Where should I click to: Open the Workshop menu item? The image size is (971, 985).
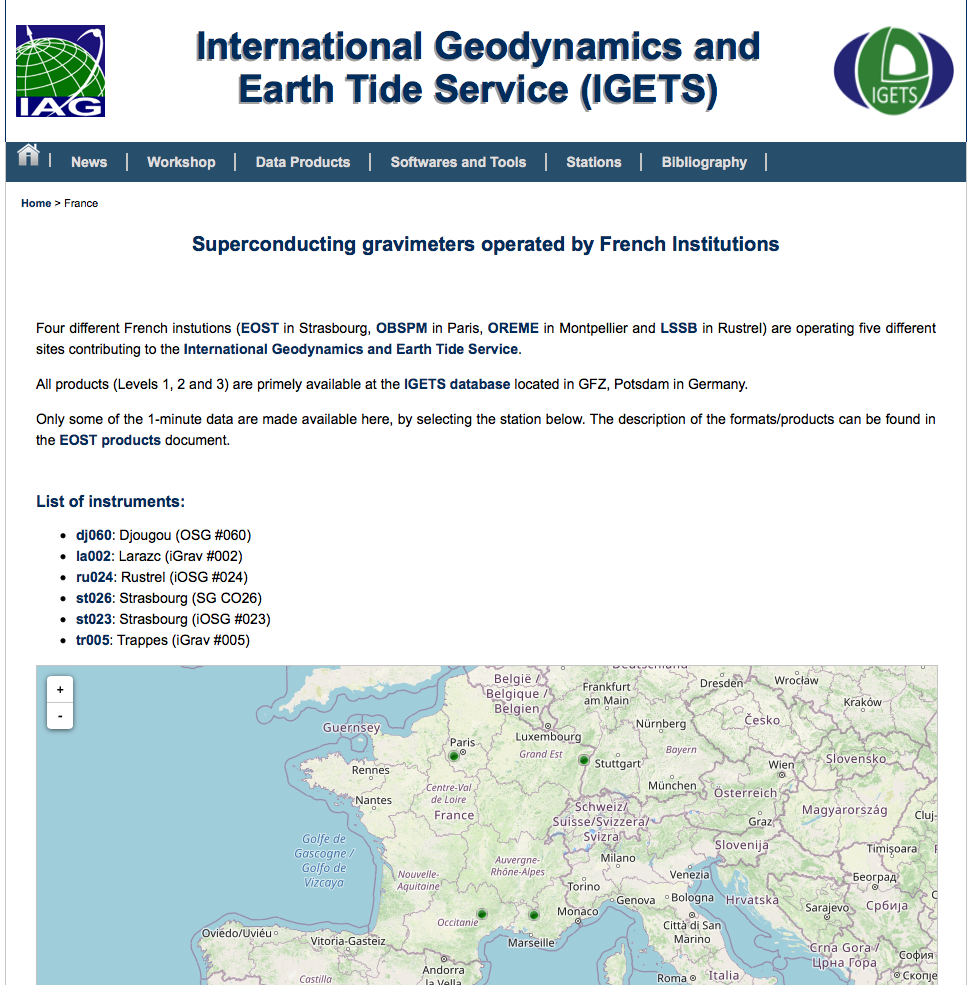coord(181,162)
